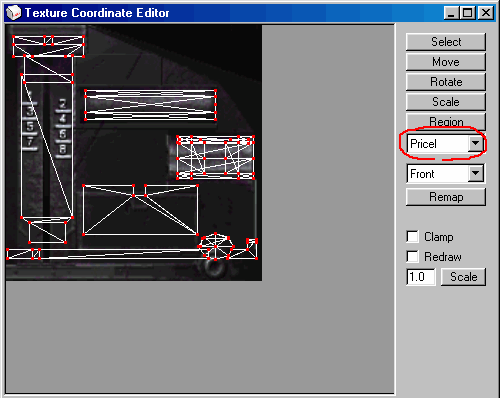This screenshot has height=398, width=500.
Task: Open the Pricel group dropdown arrow
Action: pyautogui.click(x=475, y=144)
